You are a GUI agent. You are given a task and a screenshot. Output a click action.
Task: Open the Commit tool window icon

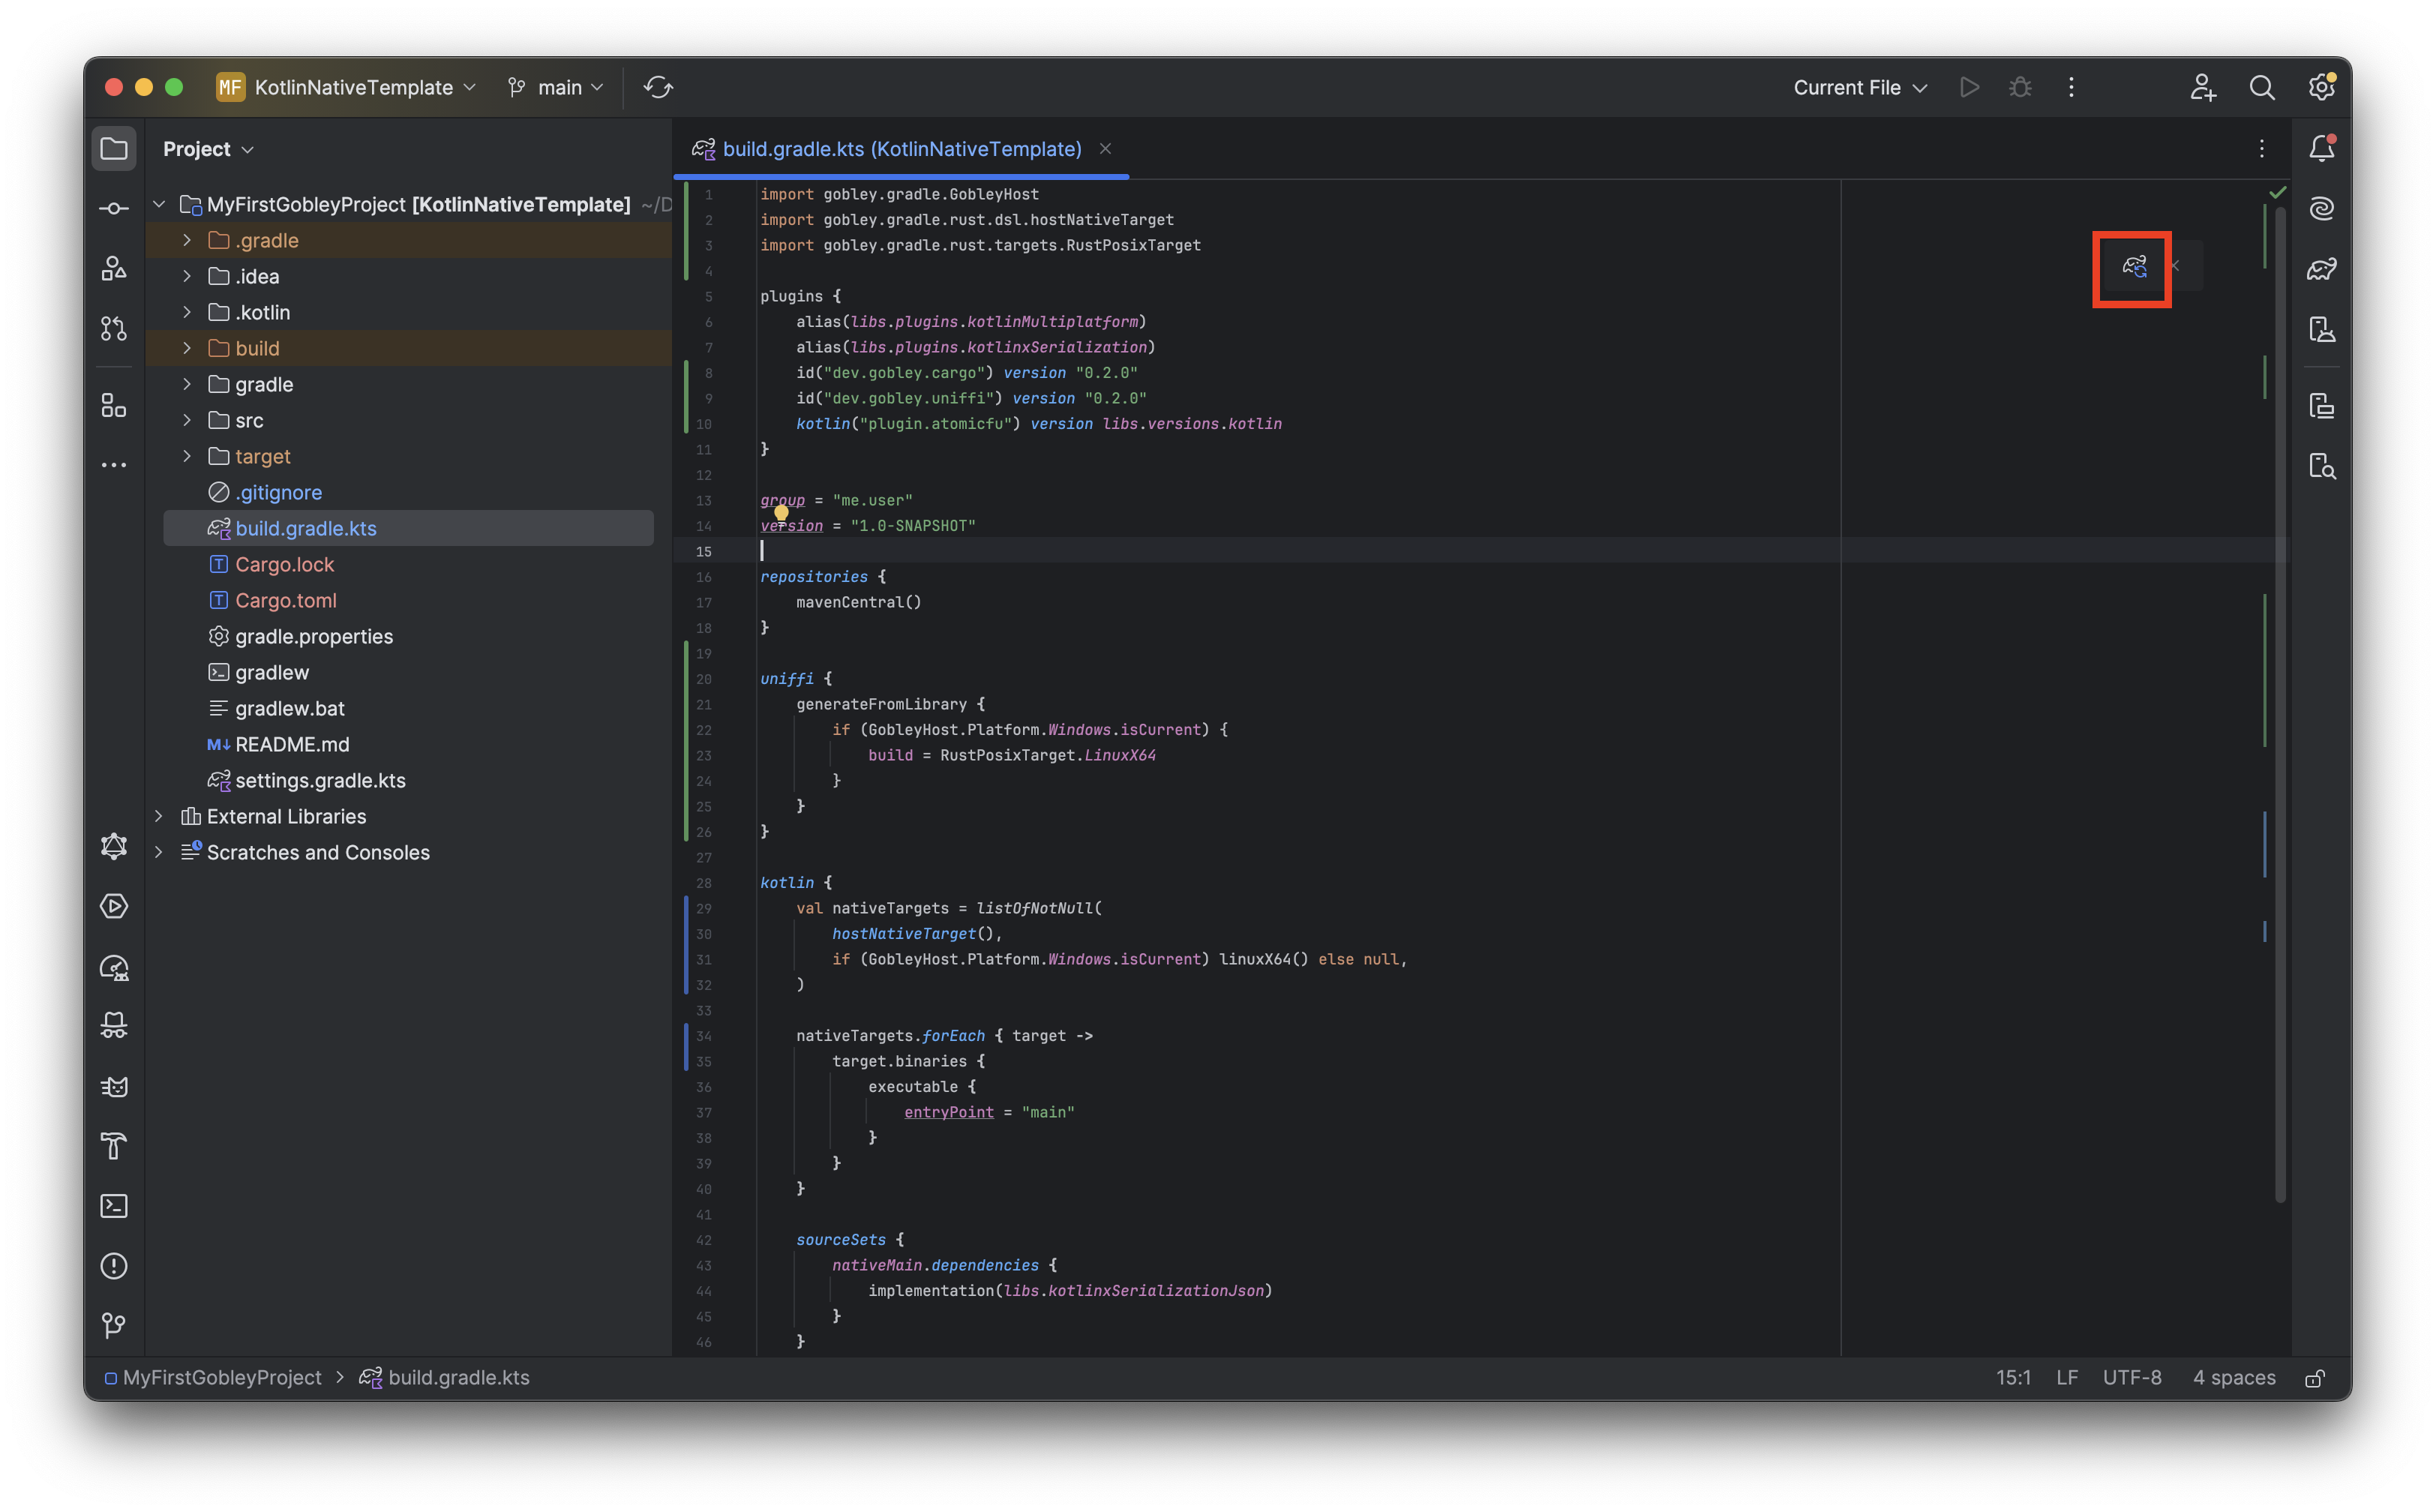[x=114, y=208]
